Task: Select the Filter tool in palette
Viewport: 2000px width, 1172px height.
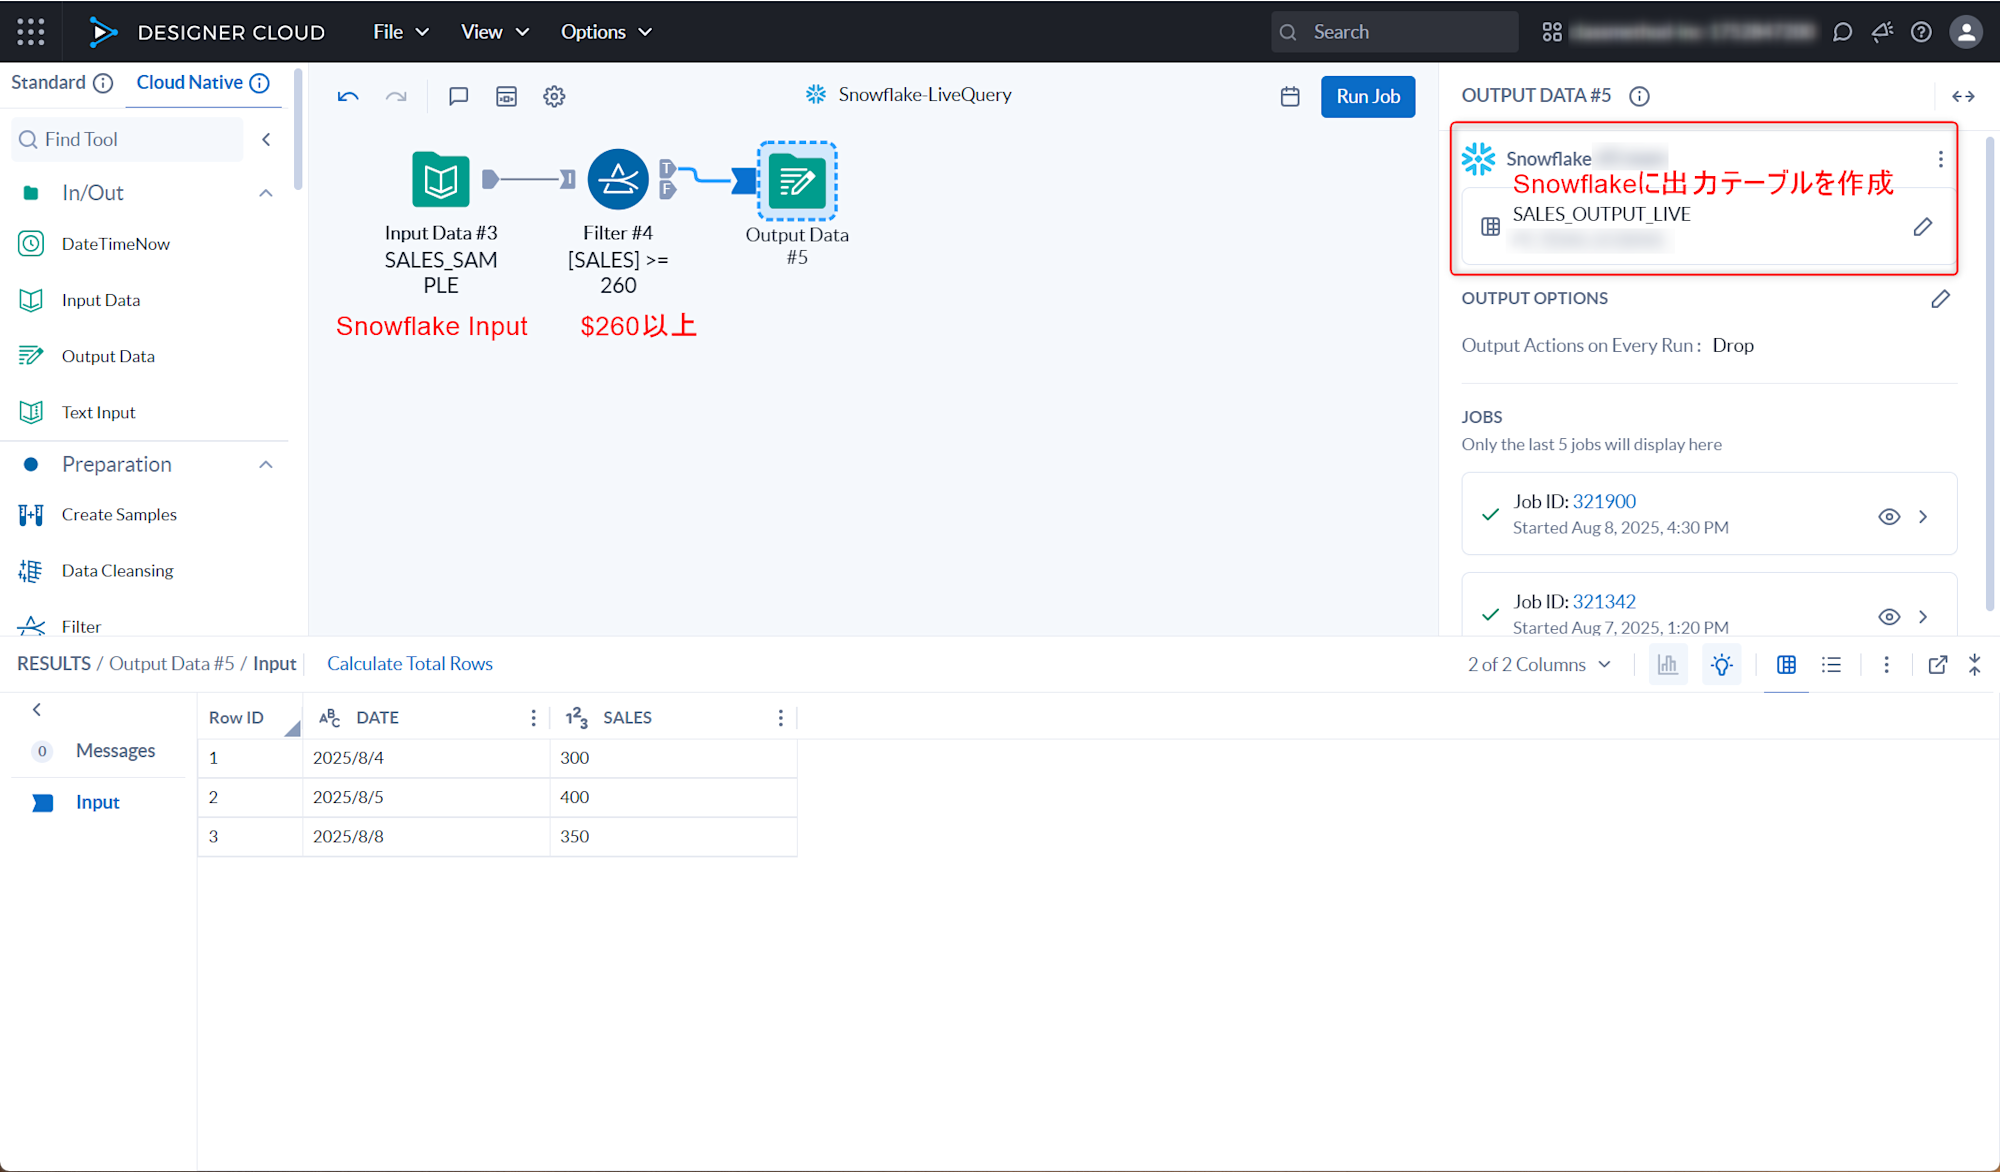Action: [x=60, y=626]
